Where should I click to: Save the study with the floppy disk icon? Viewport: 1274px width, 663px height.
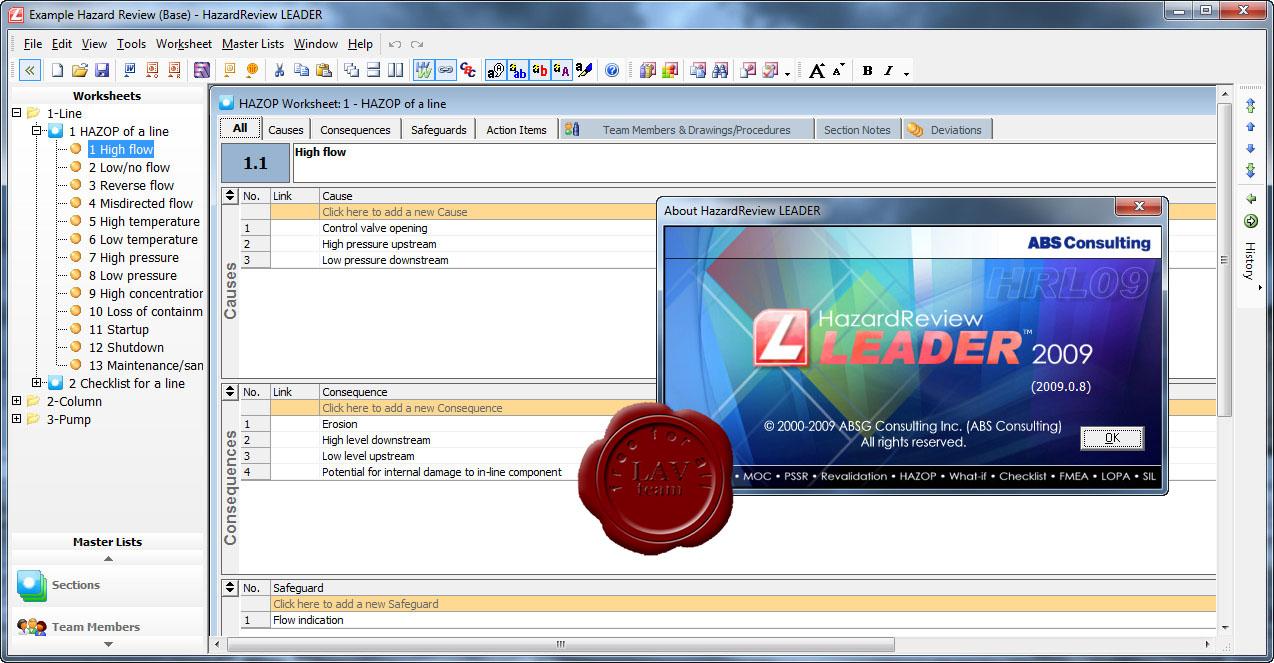coord(101,70)
